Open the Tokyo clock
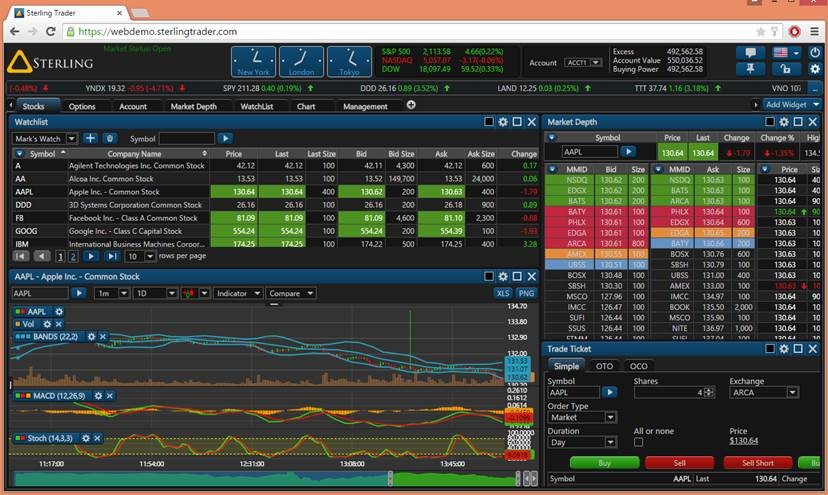 click(349, 62)
